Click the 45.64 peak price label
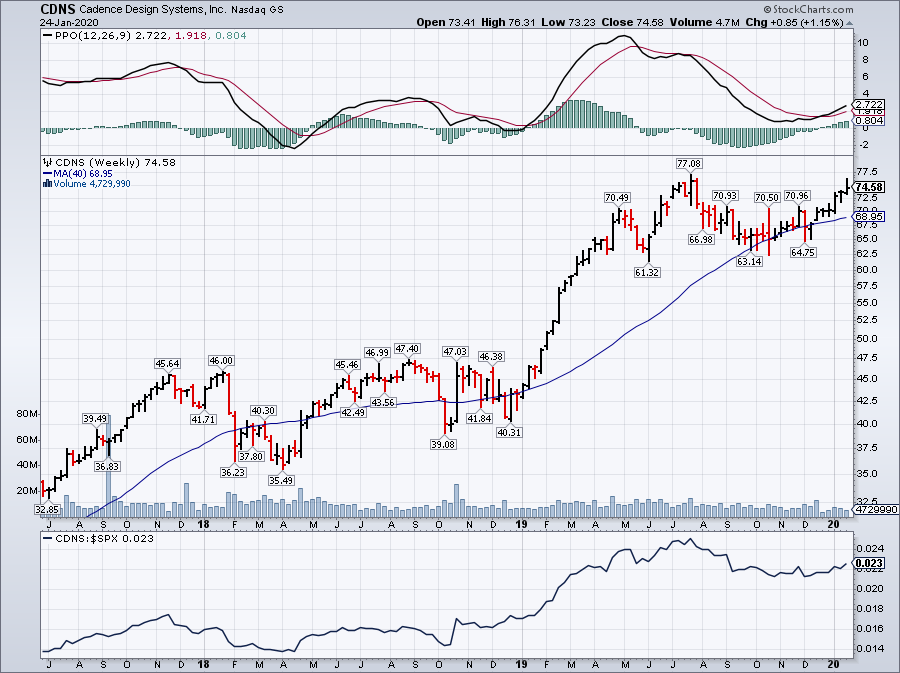The image size is (900, 673). pyautogui.click(x=168, y=364)
